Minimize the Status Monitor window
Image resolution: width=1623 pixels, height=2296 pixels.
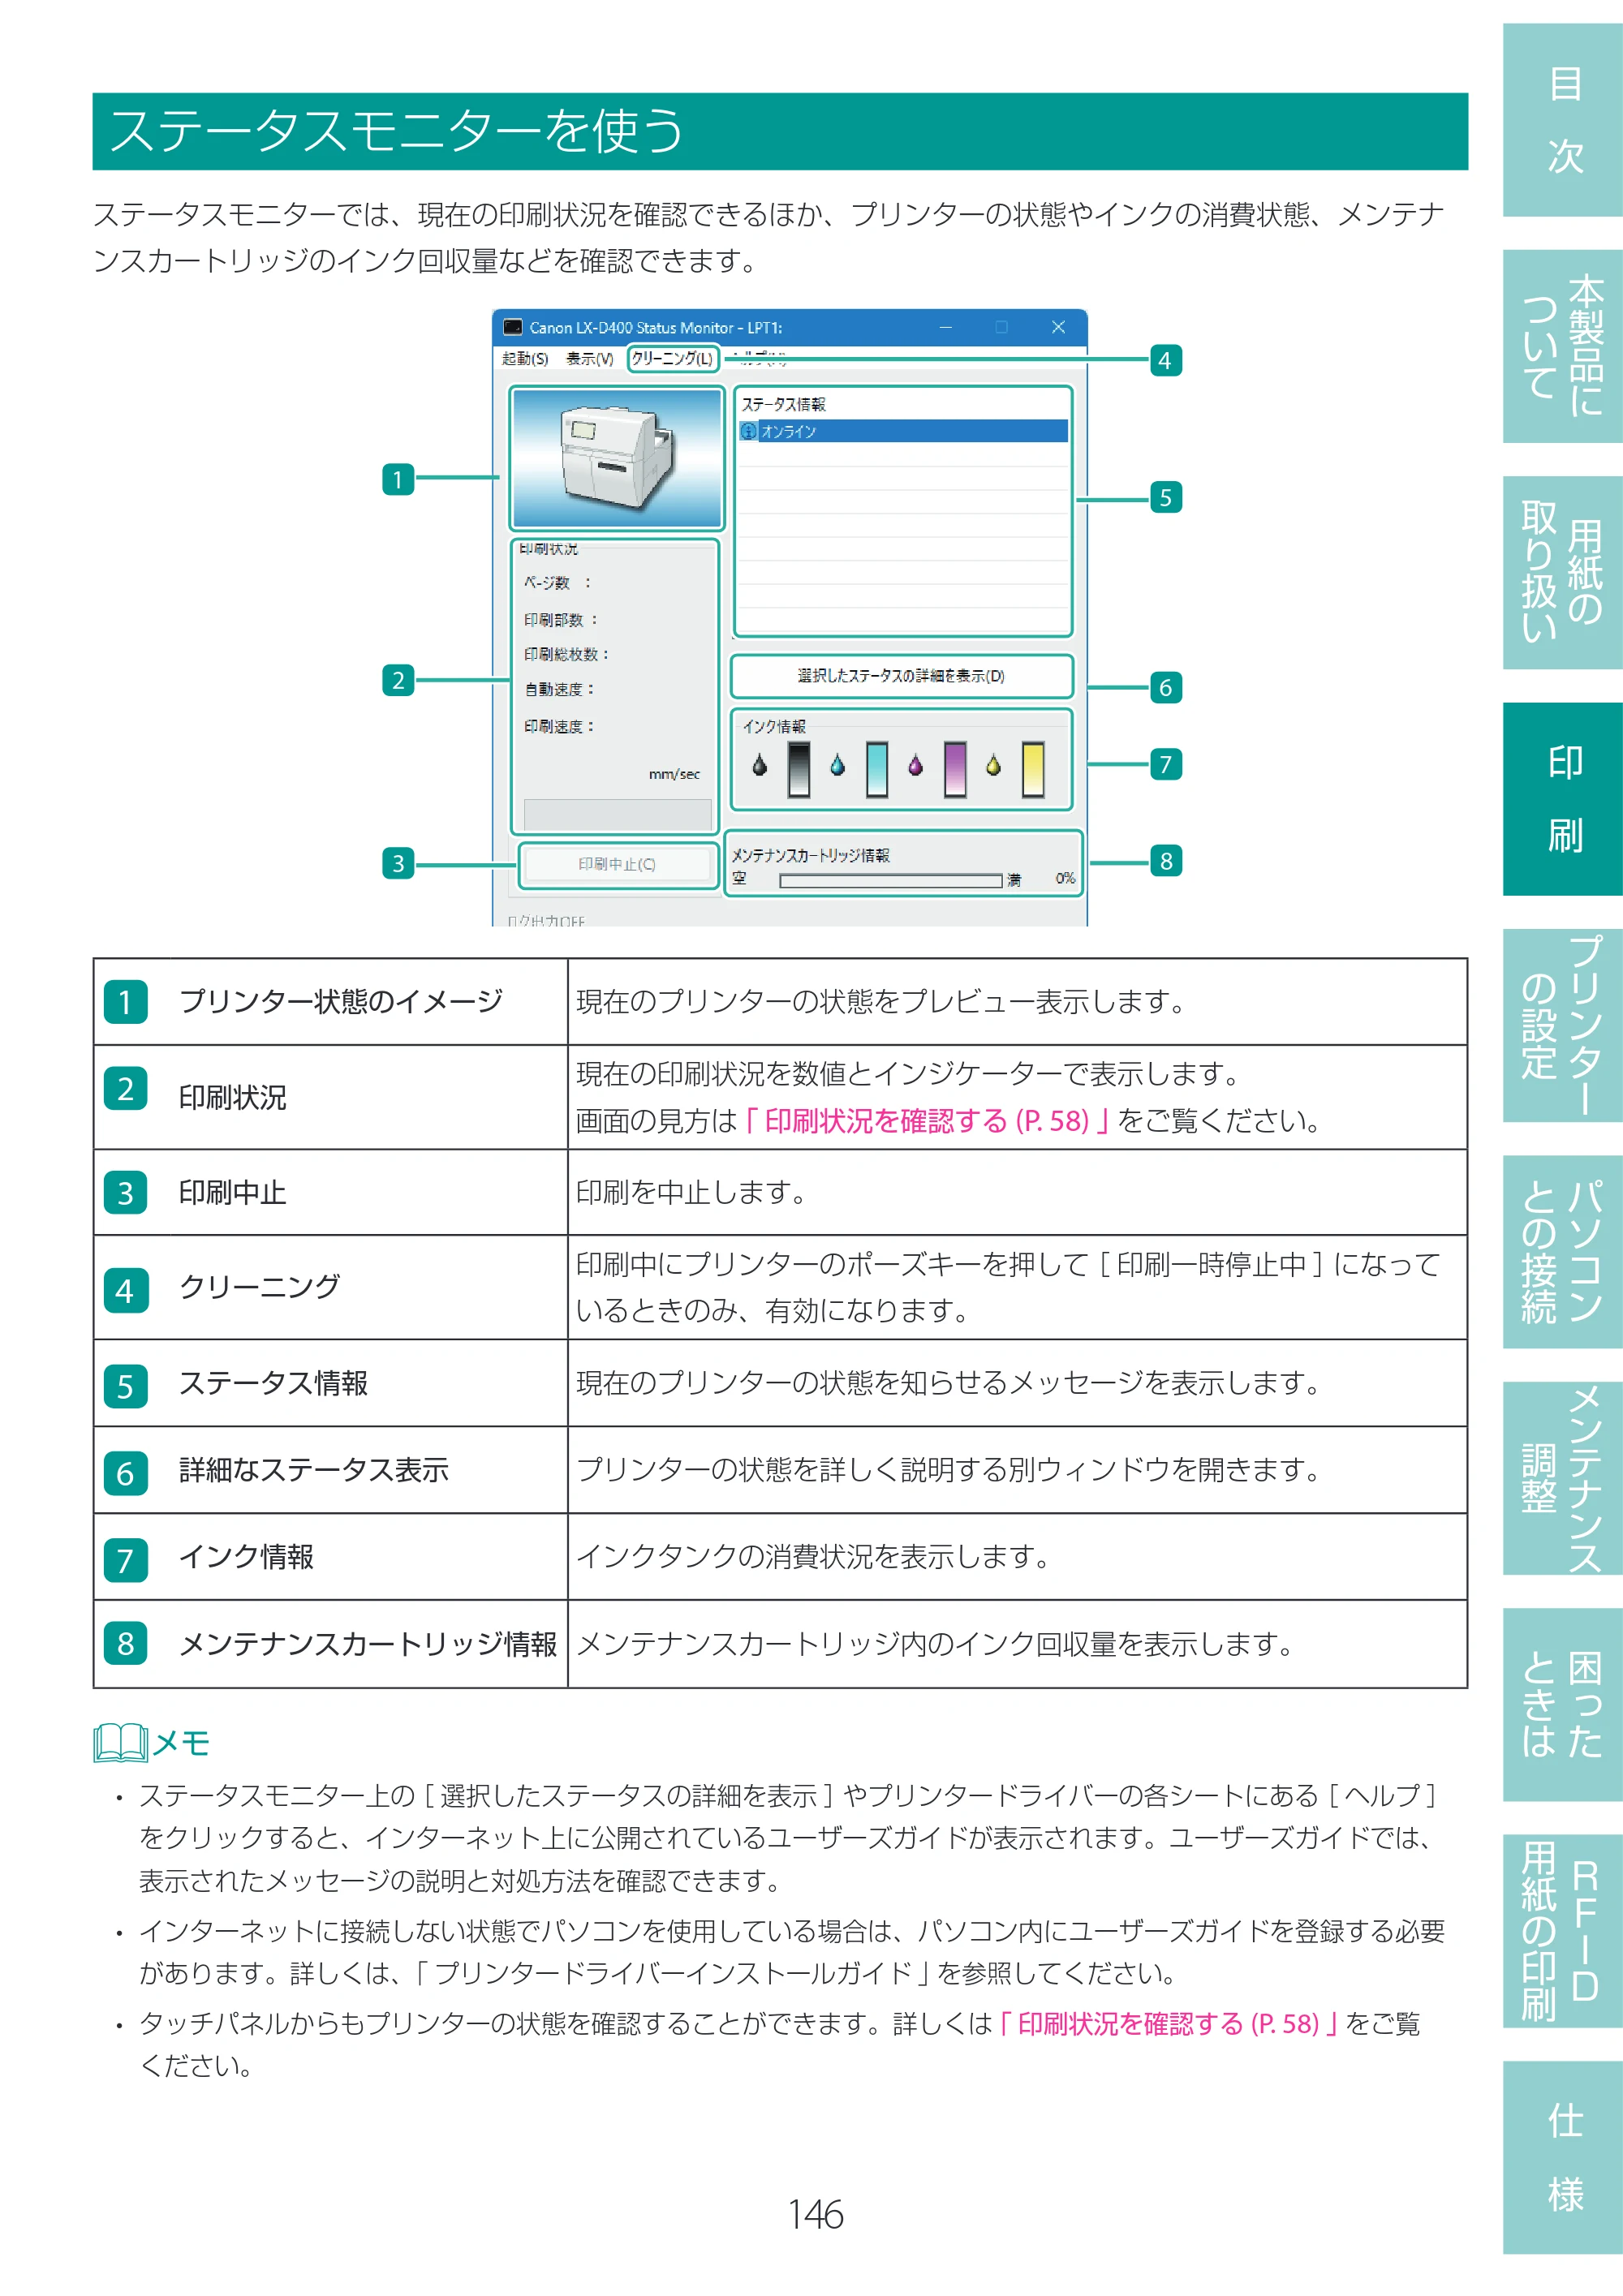(x=945, y=327)
